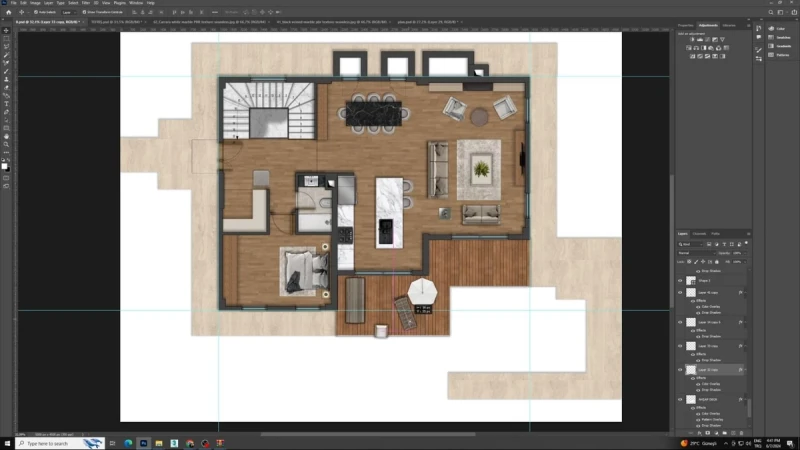The image size is (800, 450).
Task: Add a Photo Filter adjustment
Action: [x=711, y=48]
